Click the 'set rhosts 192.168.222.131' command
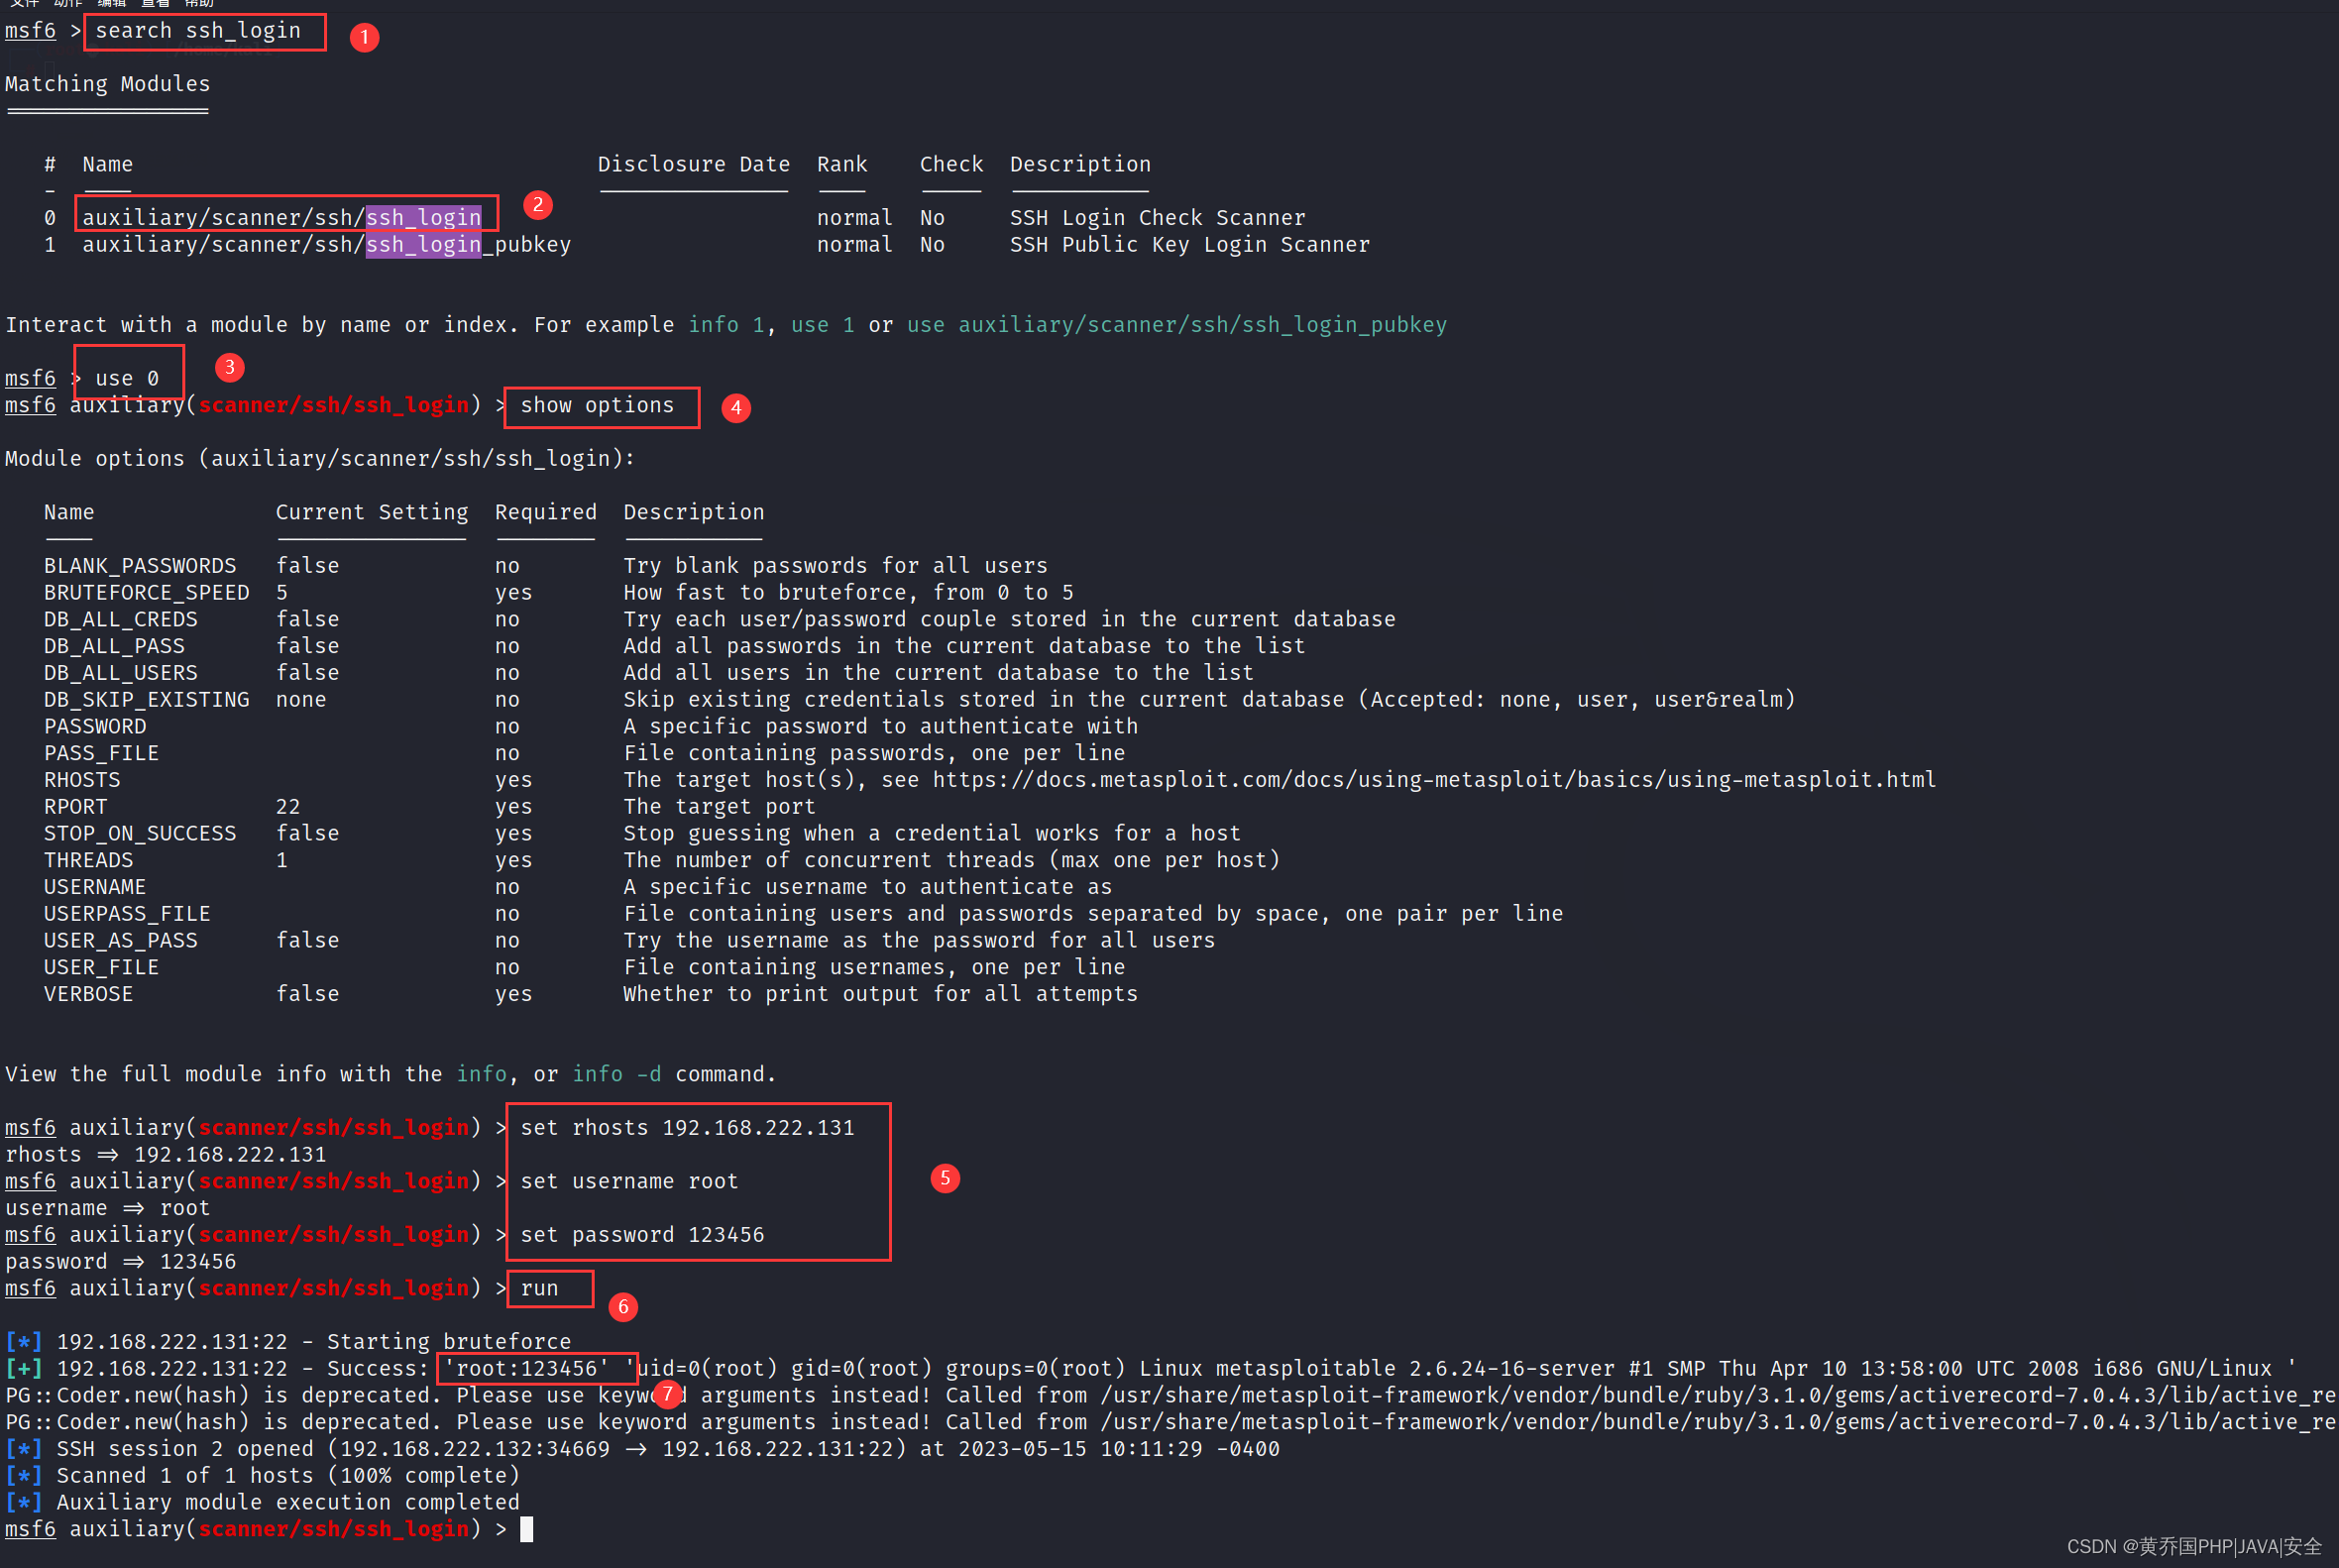The width and height of the screenshot is (2339, 1568). click(687, 1128)
